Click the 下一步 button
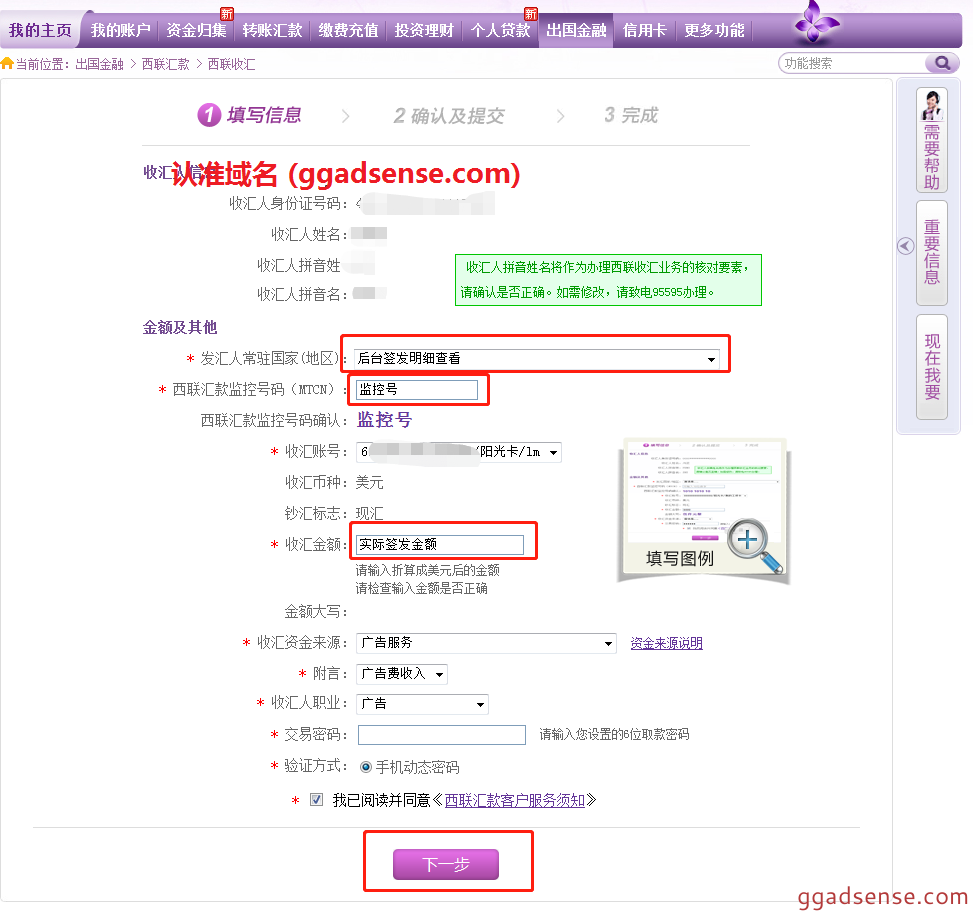The height and width of the screenshot is (911, 973). point(445,864)
